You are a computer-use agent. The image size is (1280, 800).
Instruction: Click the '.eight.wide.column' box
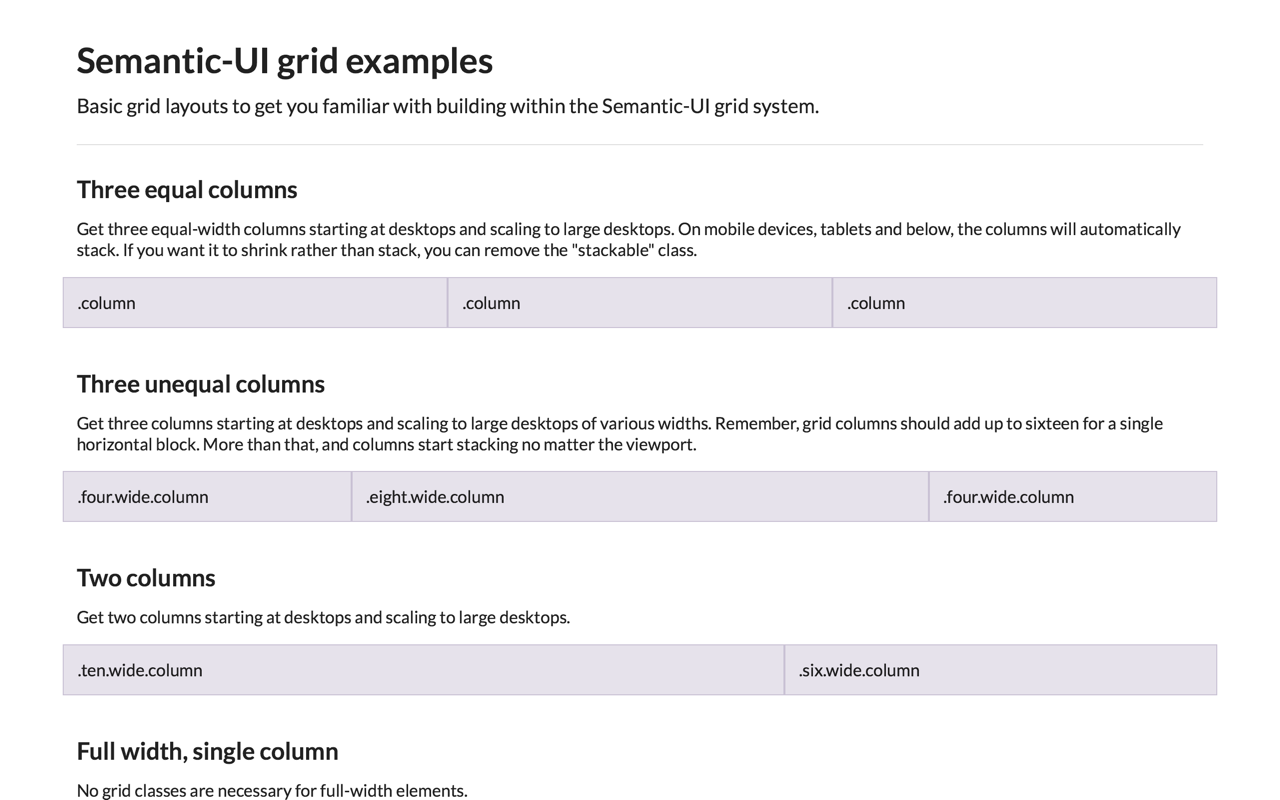640,497
